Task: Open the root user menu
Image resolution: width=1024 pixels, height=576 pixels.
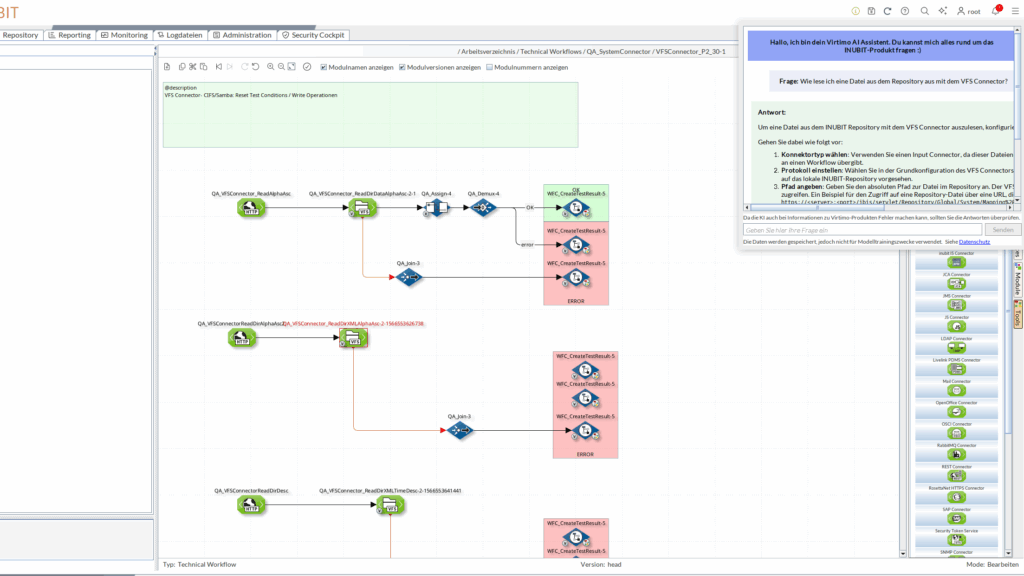Action: [x=968, y=11]
